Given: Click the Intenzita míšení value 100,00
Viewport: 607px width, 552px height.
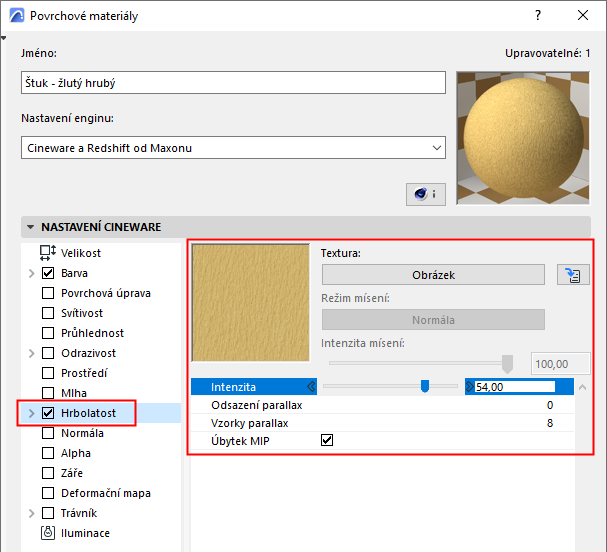Looking at the screenshot, I should [x=561, y=364].
